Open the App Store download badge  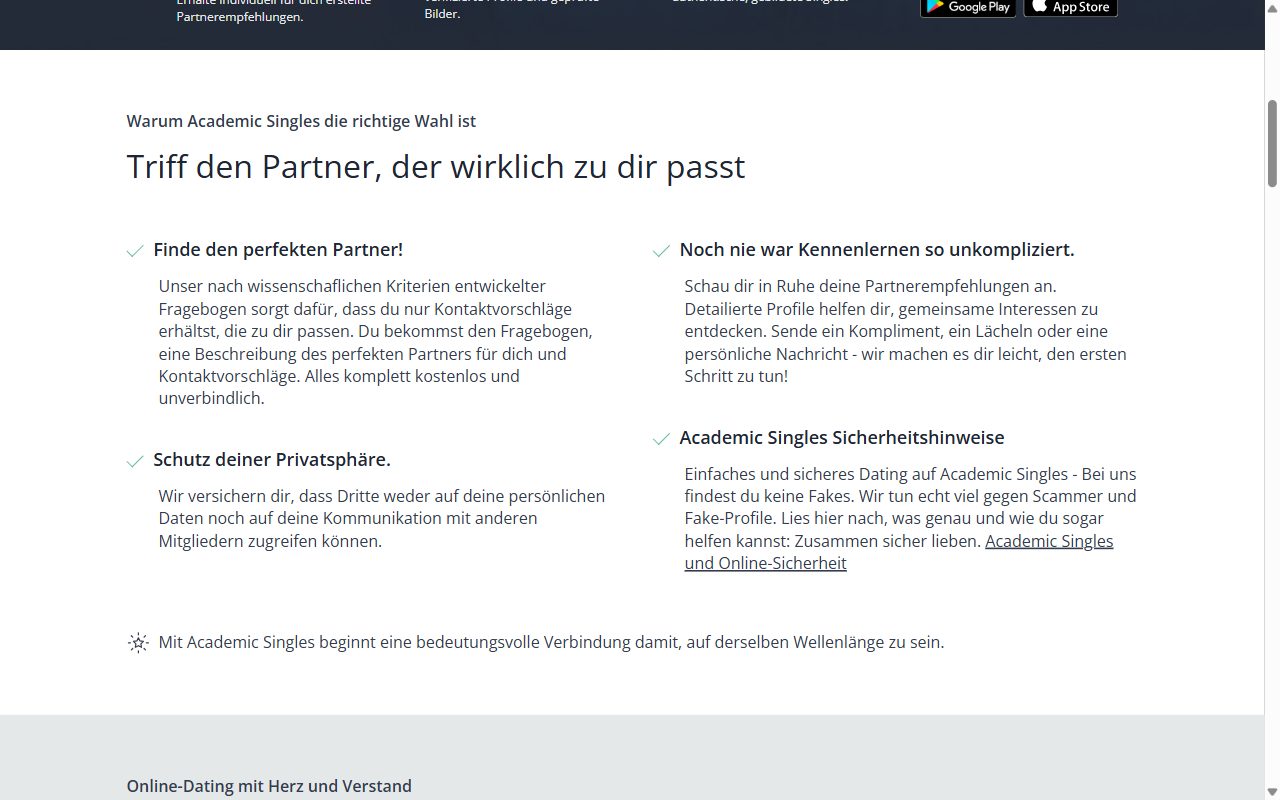[1071, 7]
